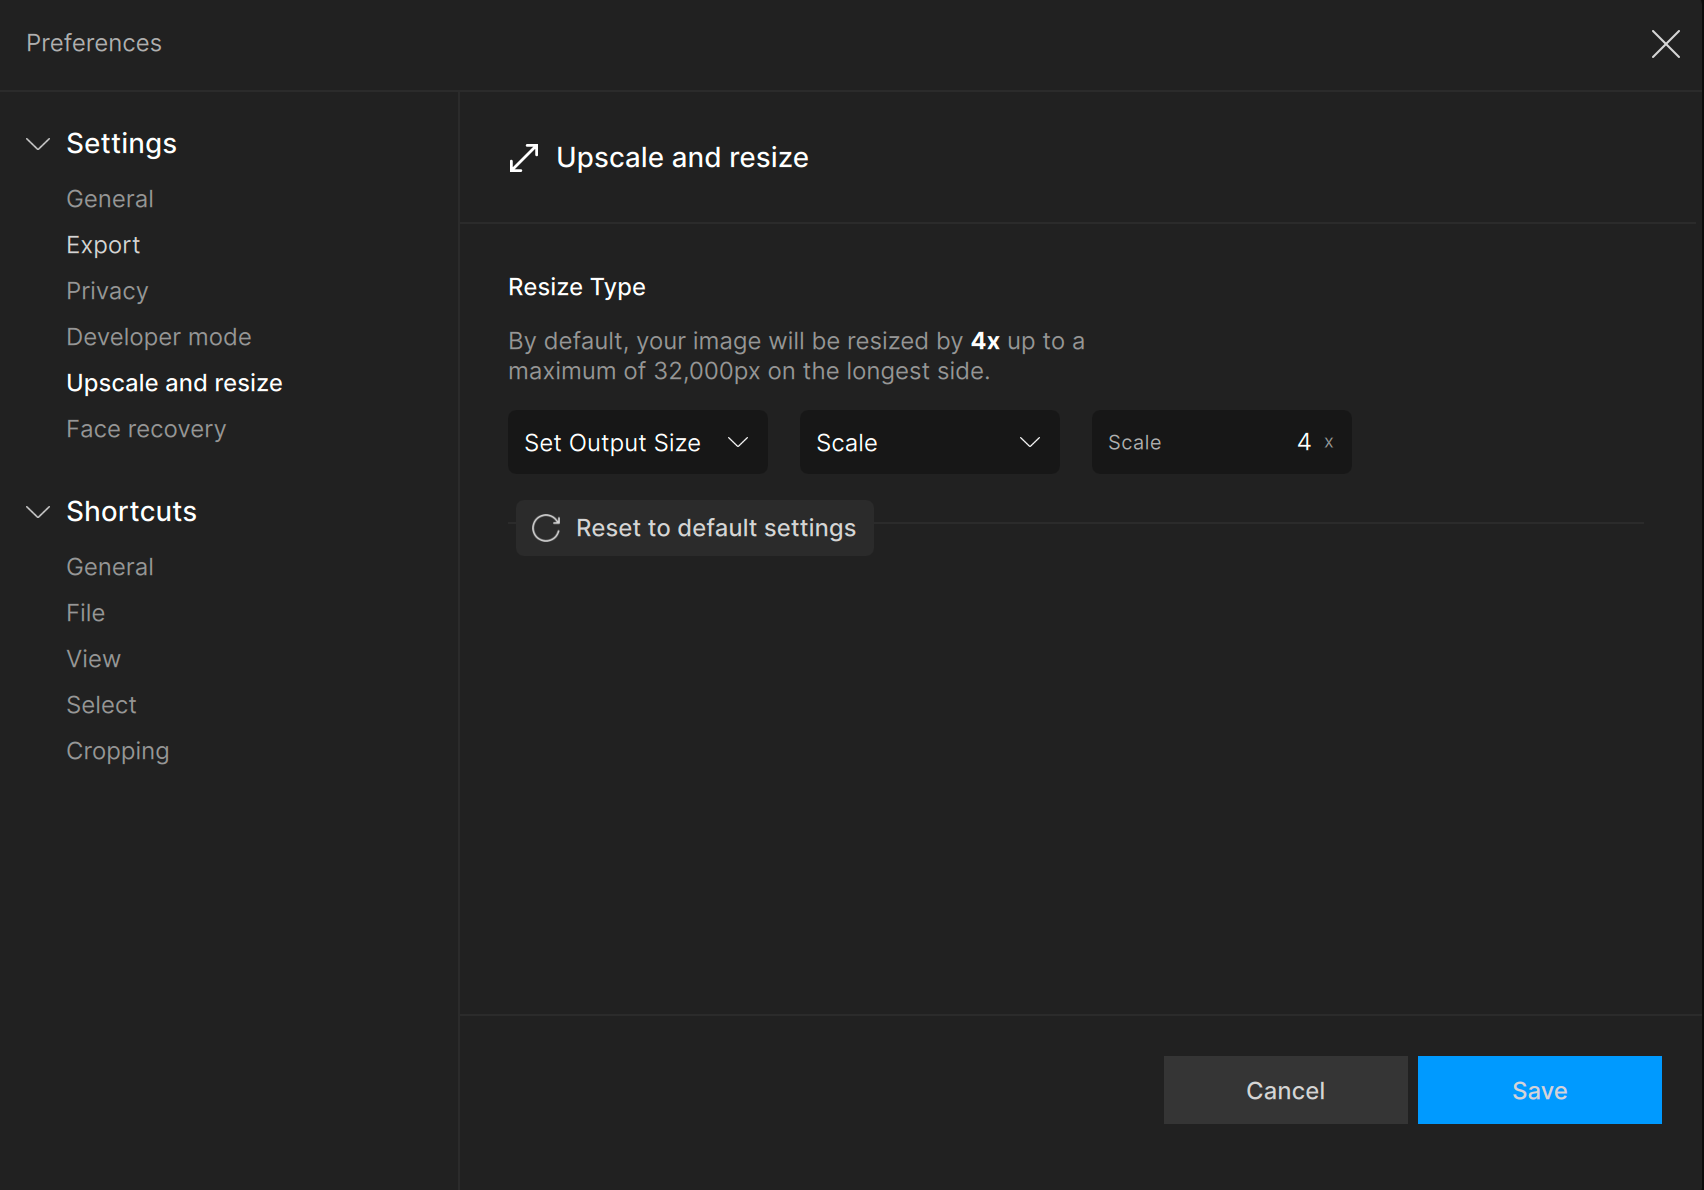Show File shortcuts
Screen dimensions: 1704x1190
pyautogui.click(x=86, y=613)
